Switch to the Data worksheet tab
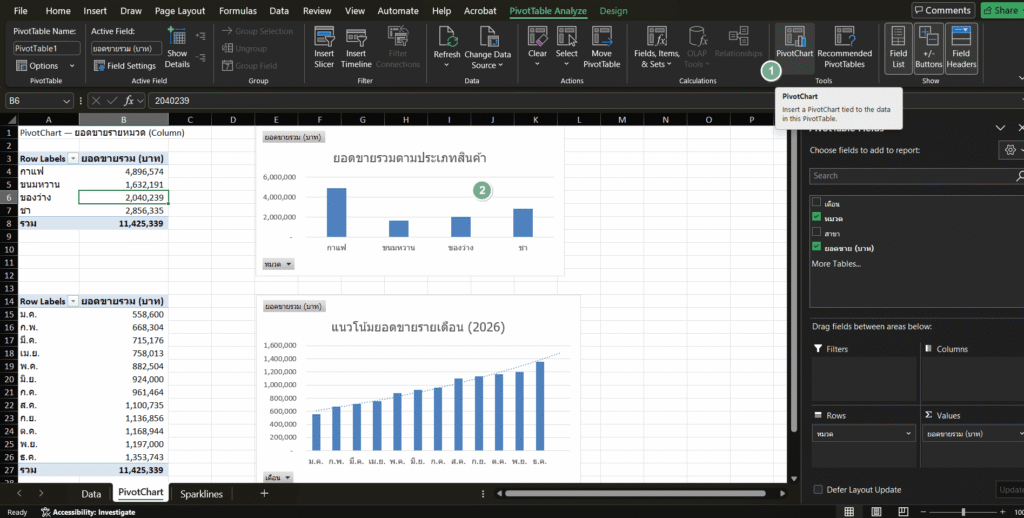Screen dimensions: 1024x518 coord(91,494)
